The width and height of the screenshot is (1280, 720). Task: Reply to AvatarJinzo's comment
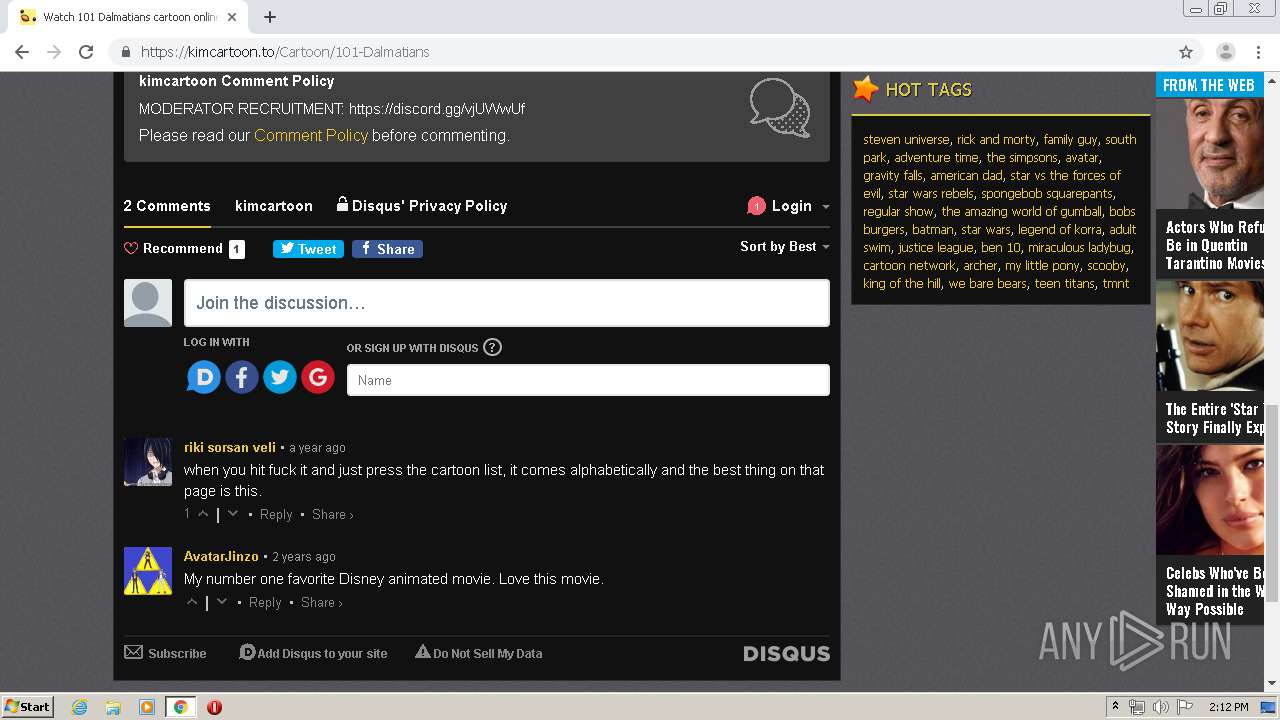pos(265,603)
